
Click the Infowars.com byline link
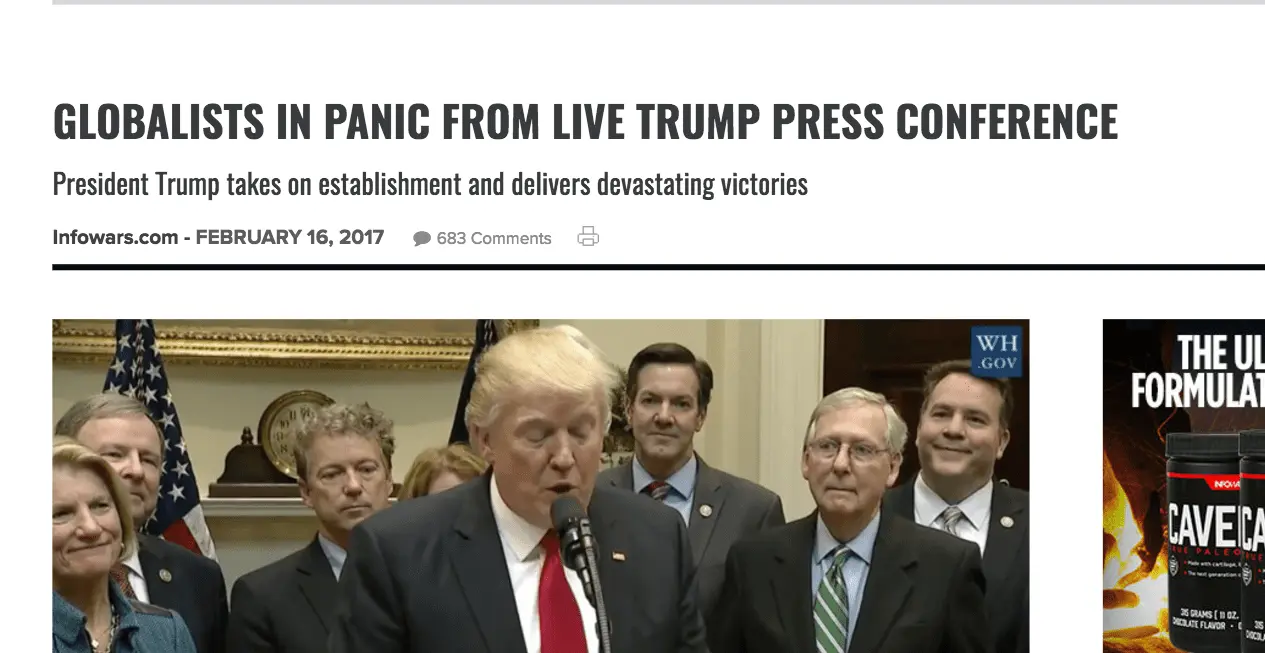pos(115,237)
